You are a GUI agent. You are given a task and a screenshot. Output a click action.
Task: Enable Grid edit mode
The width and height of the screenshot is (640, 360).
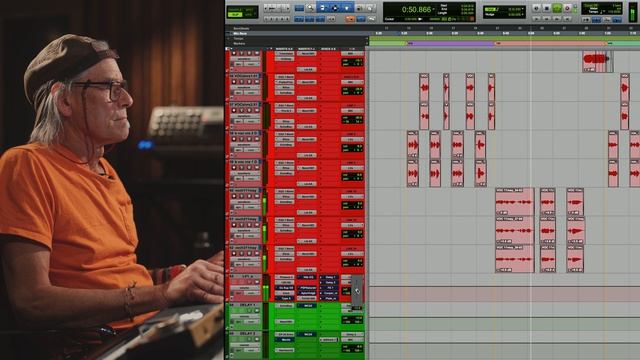coord(249,15)
